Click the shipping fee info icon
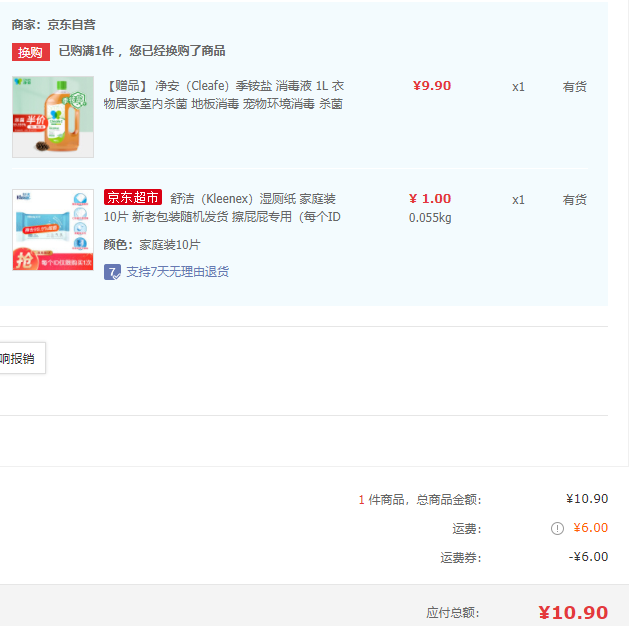 557,528
